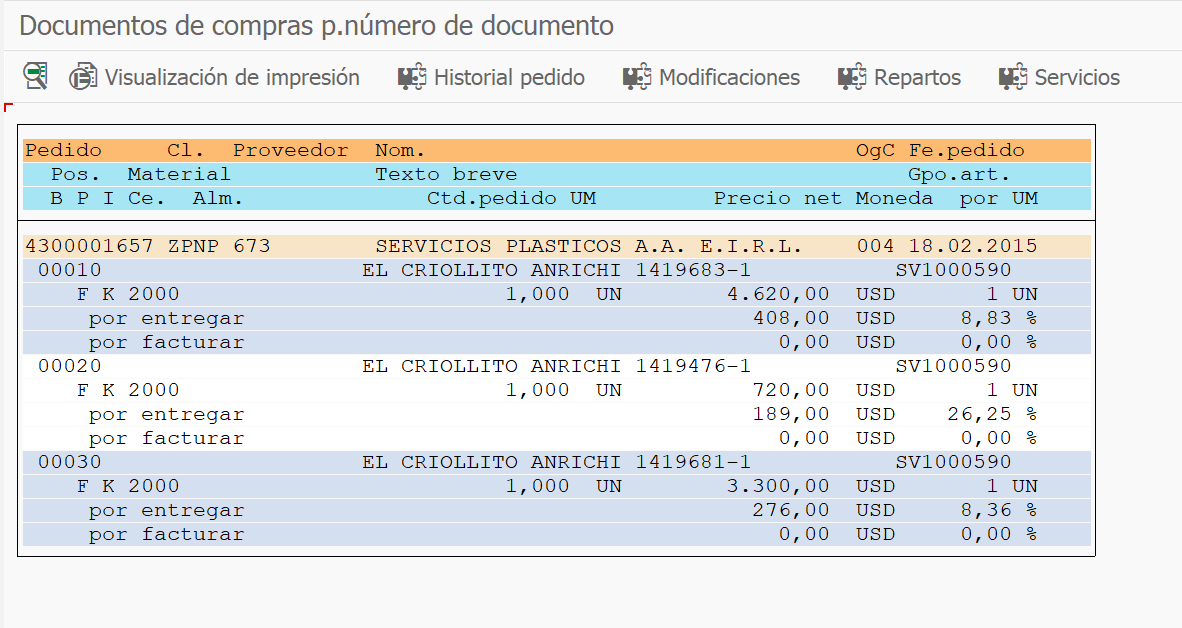Image resolution: width=1182 pixels, height=628 pixels.
Task: Select position 00020 in the list
Action: click(x=69, y=366)
